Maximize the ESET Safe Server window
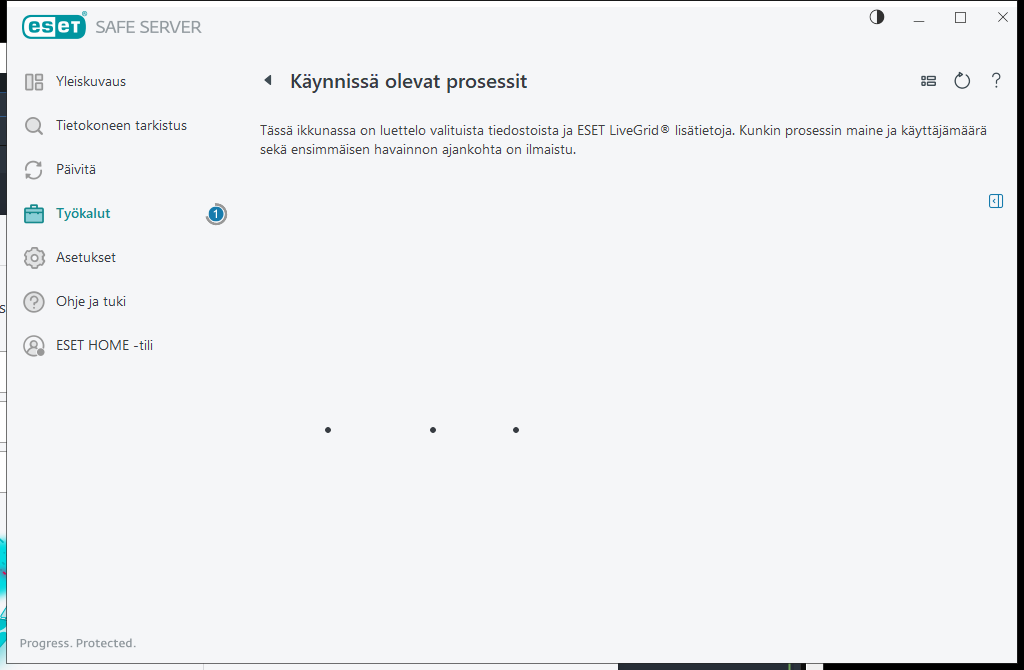Viewport: 1024px width, 670px height. [x=960, y=18]
